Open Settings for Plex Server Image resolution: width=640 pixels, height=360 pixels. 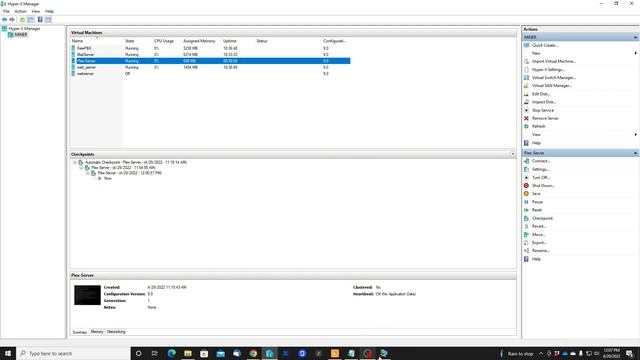(x=540, y=169)
